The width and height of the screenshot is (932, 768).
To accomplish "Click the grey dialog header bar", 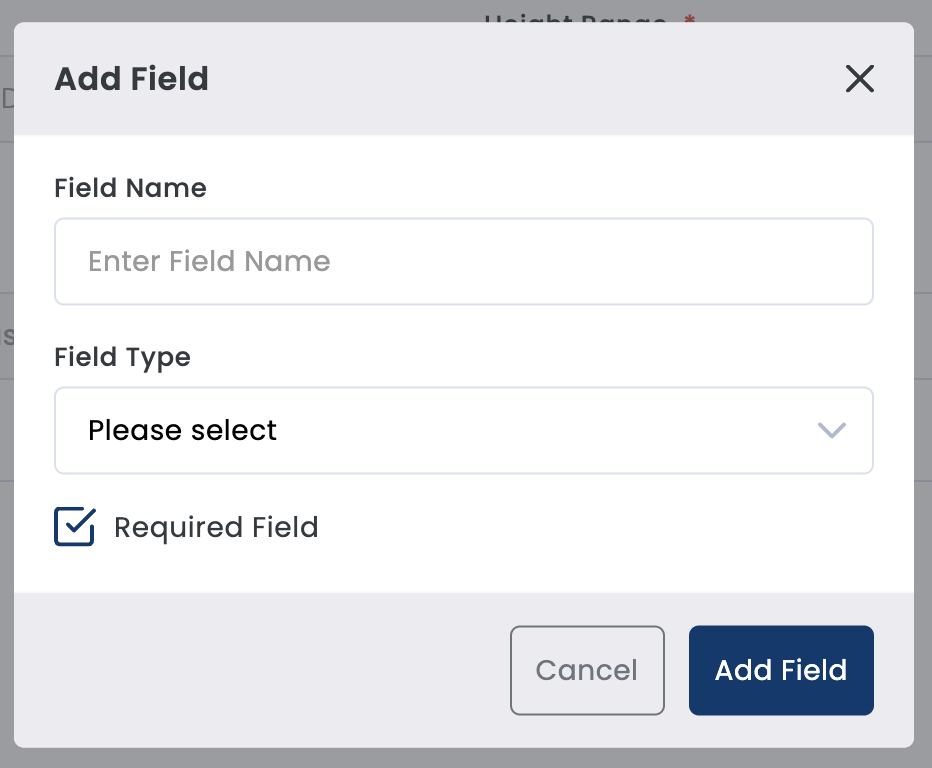I will tap(500, 79).
